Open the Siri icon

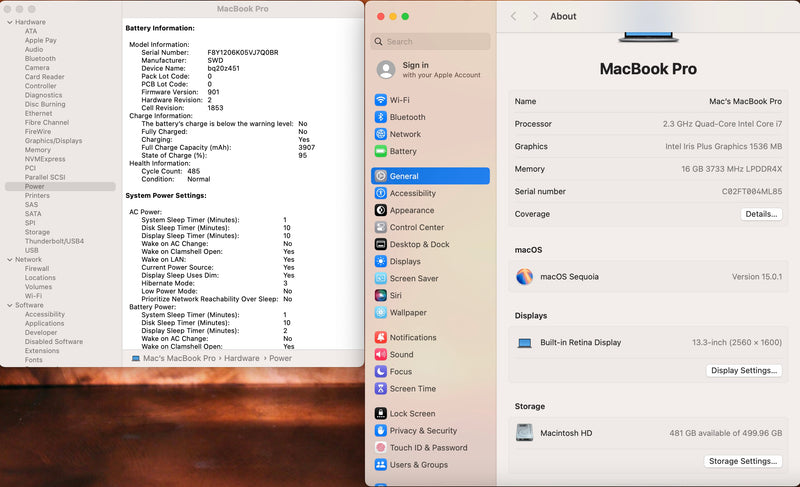pyautogui.click(x=381, y=295)
